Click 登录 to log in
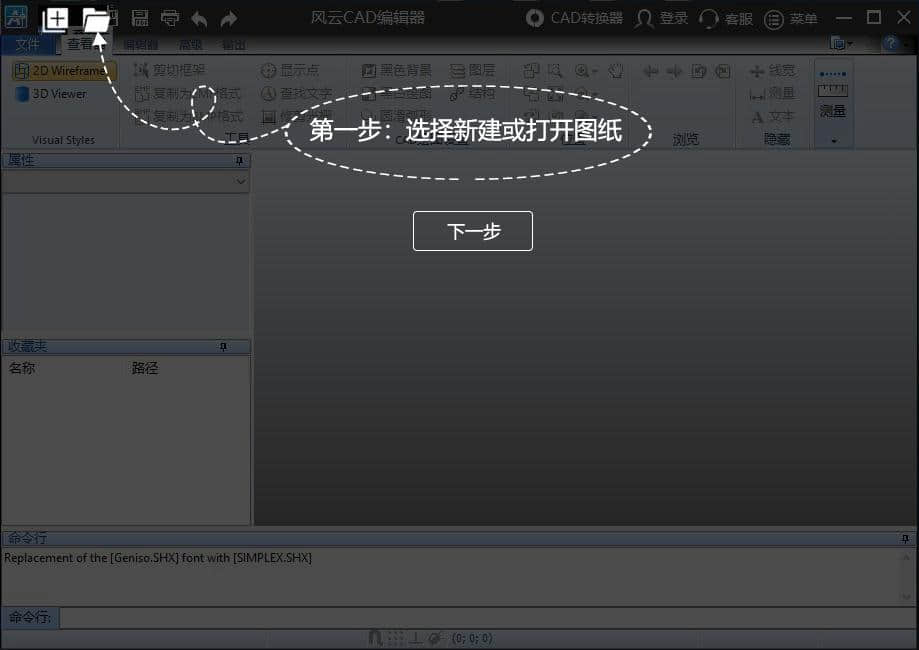919x650 pixels. (x=662, y=18)
